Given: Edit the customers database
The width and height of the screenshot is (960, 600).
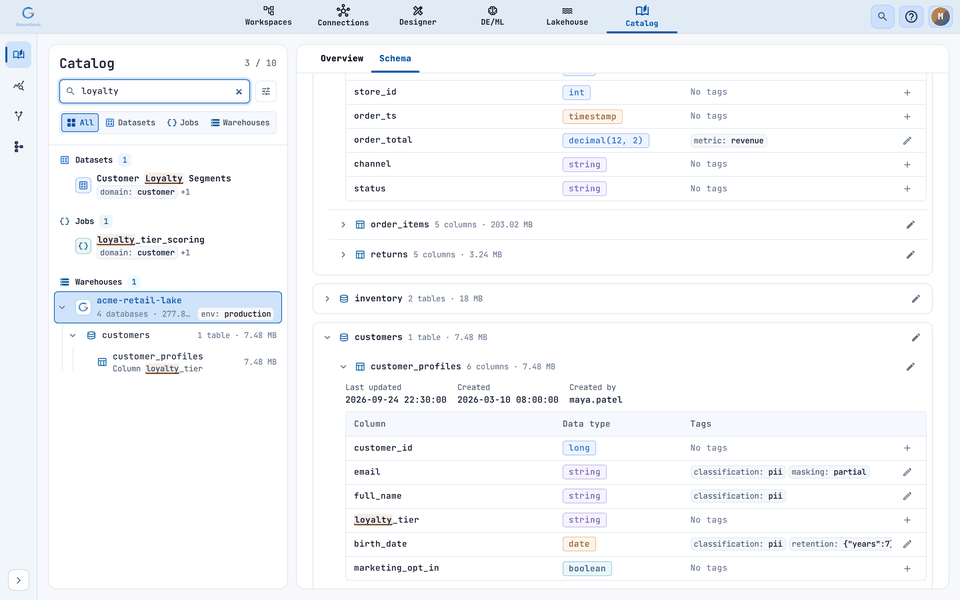Looking at the screenshot, I should tap(916, 337).
